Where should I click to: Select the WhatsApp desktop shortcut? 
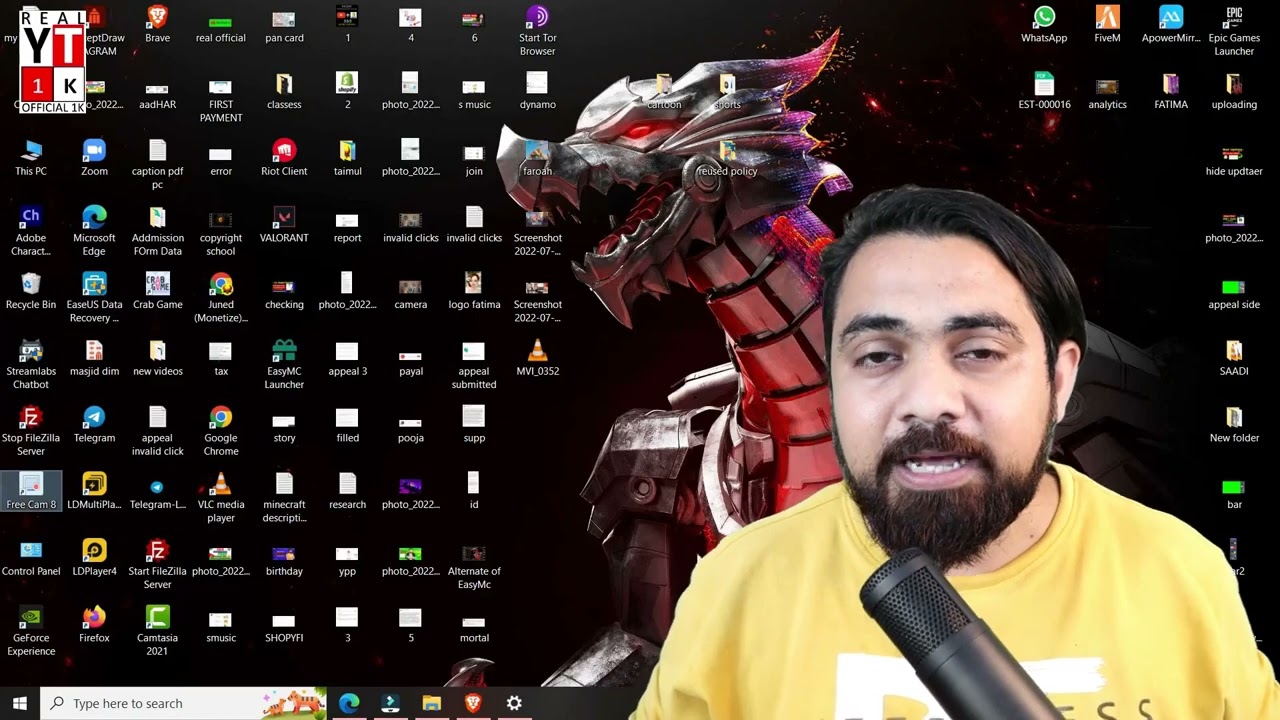1044,25
